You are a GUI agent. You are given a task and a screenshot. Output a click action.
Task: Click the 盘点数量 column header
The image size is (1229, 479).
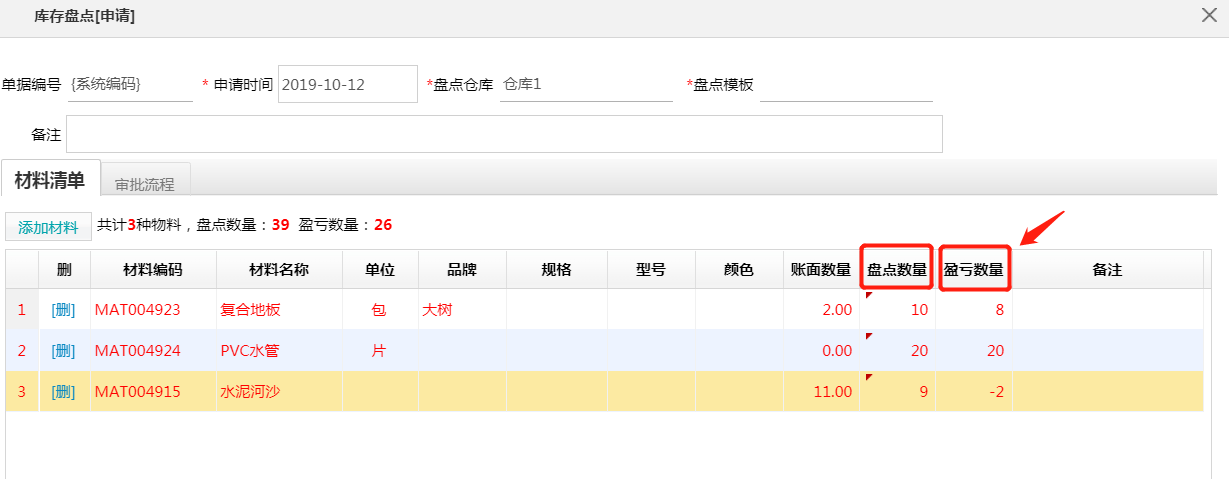(897, 269)
